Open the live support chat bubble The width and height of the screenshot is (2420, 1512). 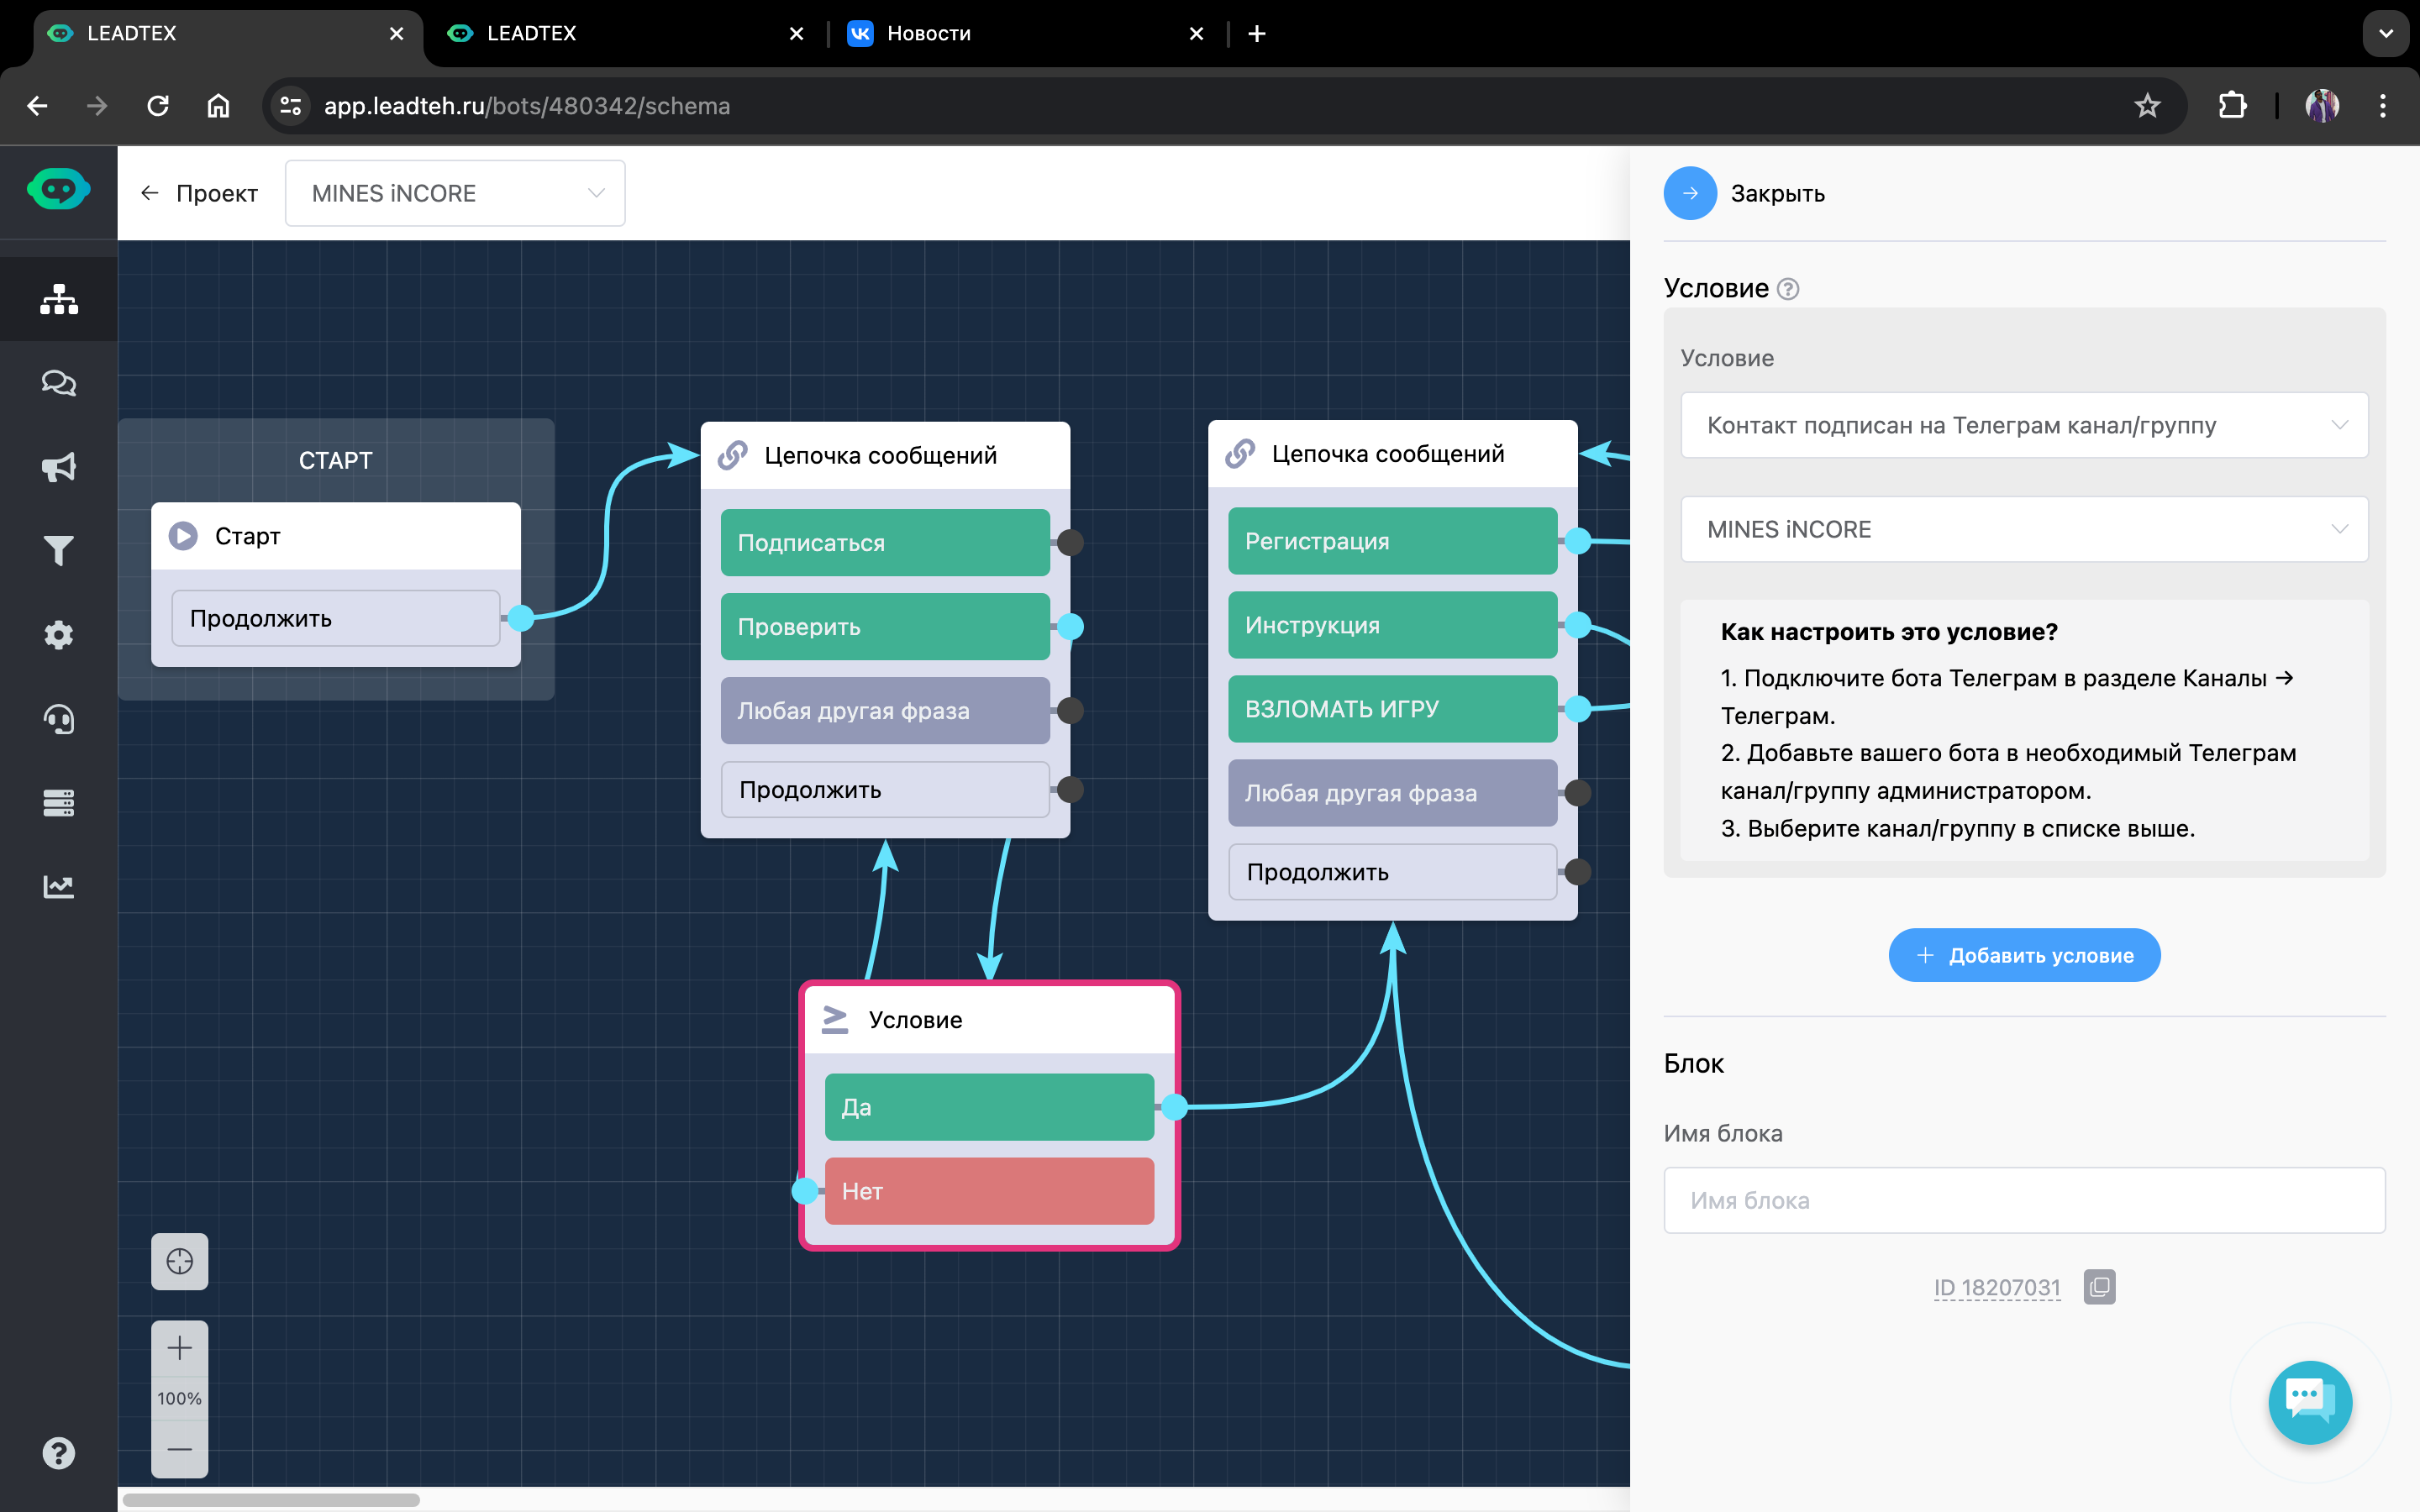(2309, 1401)
